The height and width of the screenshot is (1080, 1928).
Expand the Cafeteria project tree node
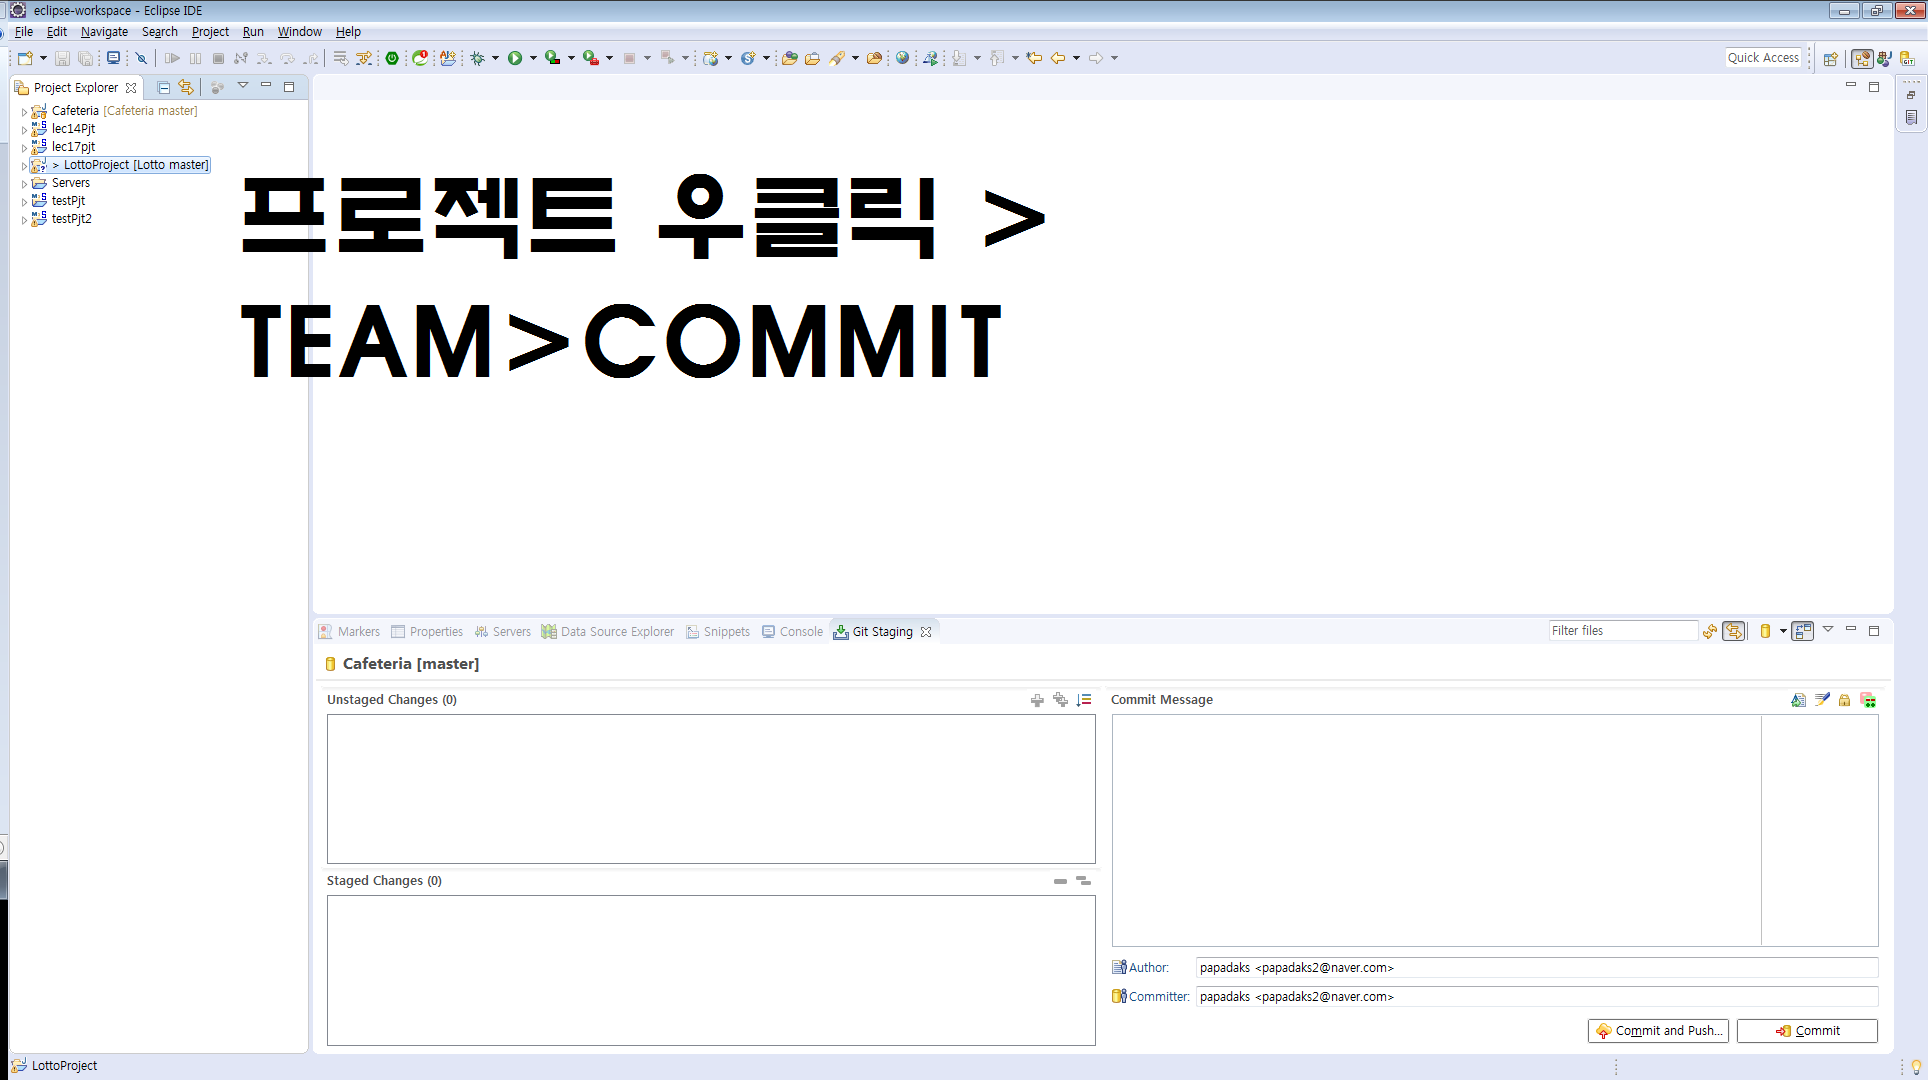24,112
